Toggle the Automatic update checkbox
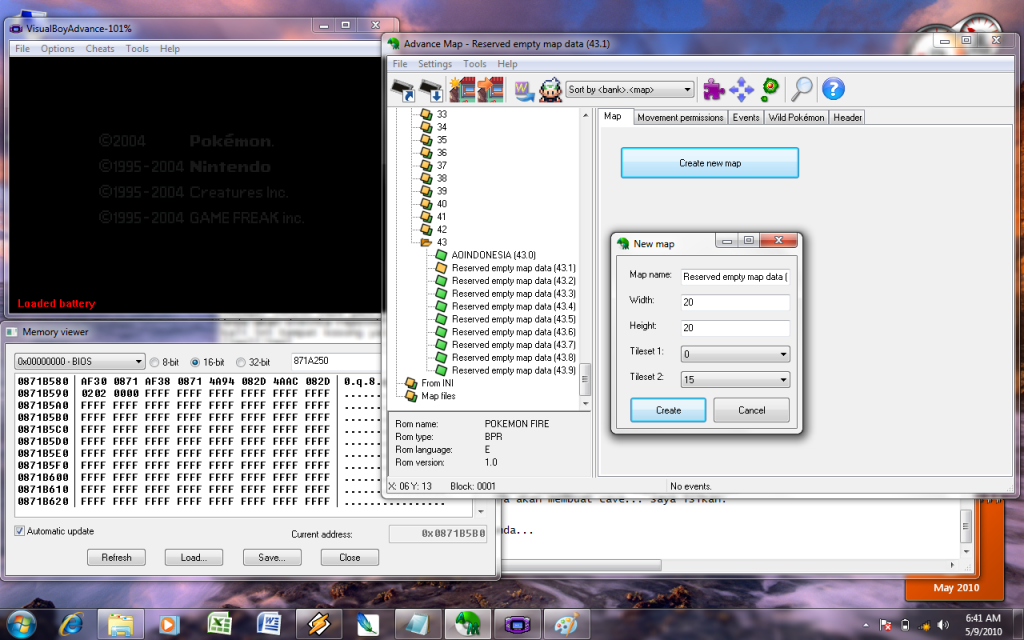This screenshot has width=1024, height=640. [20, 531]
